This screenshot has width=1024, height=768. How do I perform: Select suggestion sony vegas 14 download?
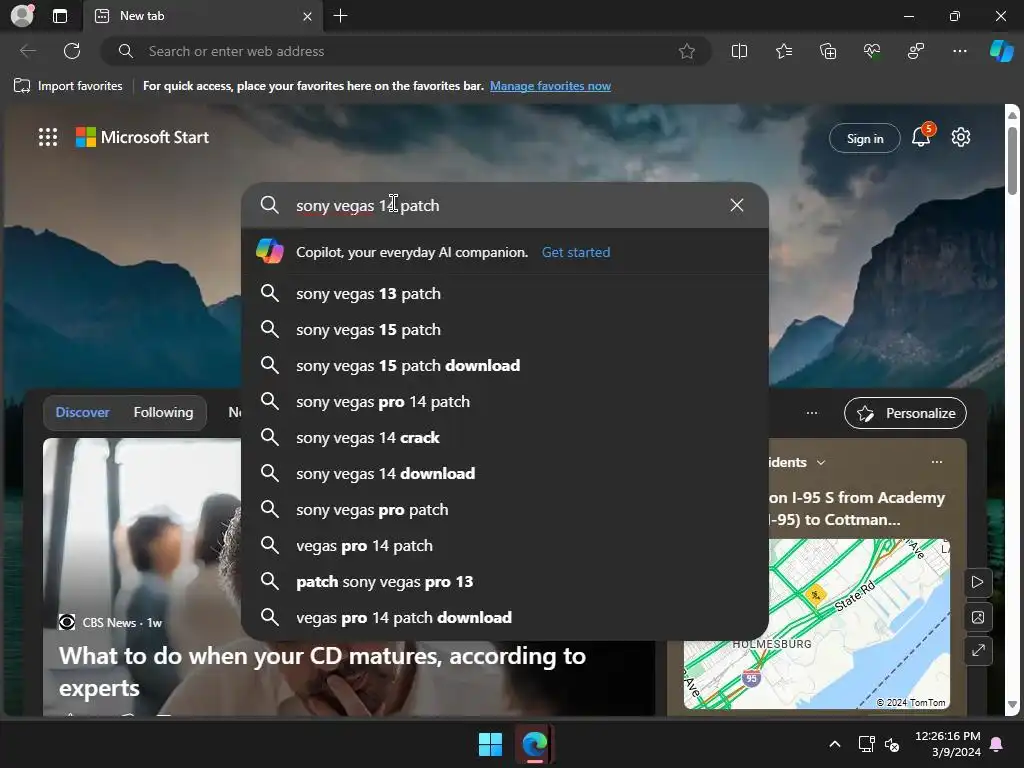(504, 473)
